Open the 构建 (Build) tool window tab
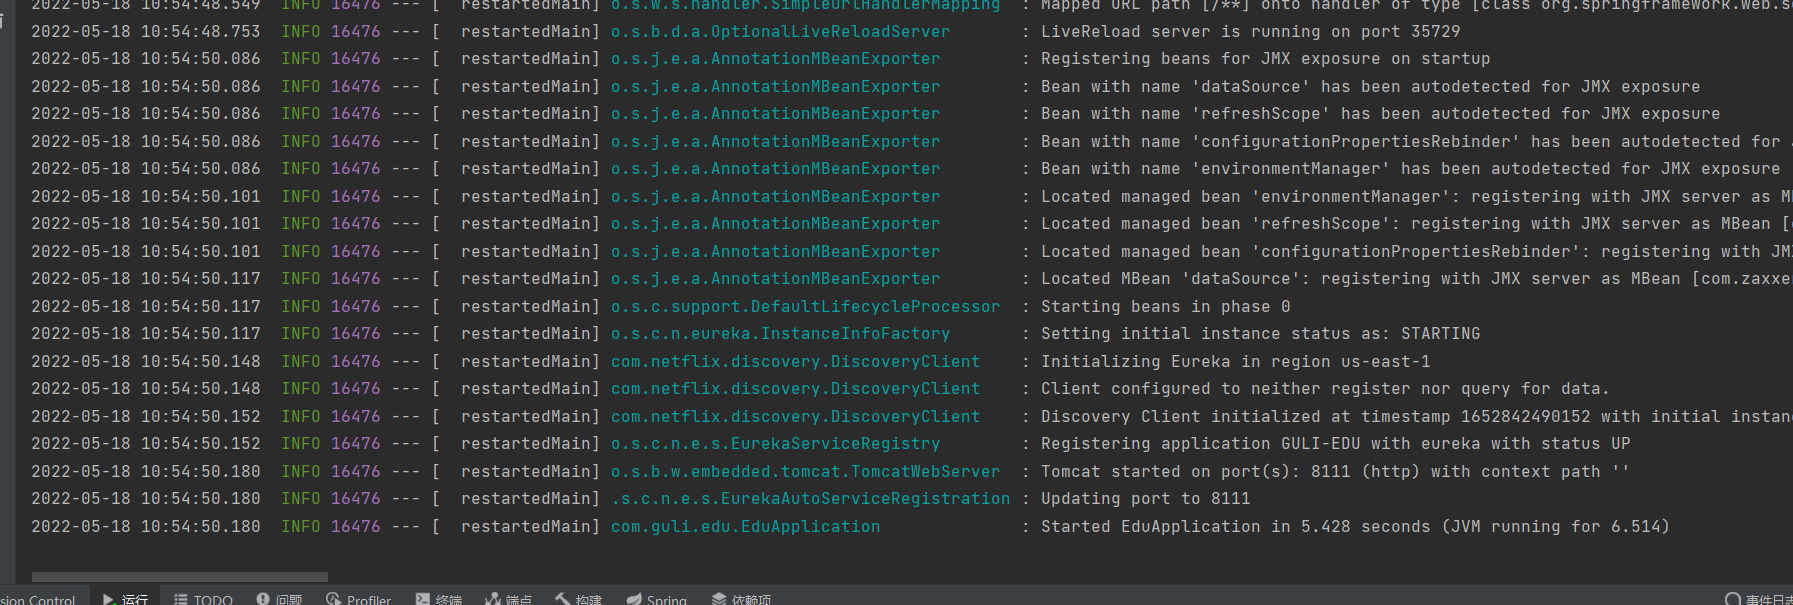This screenshot has width=1793, height=605. 578,599
